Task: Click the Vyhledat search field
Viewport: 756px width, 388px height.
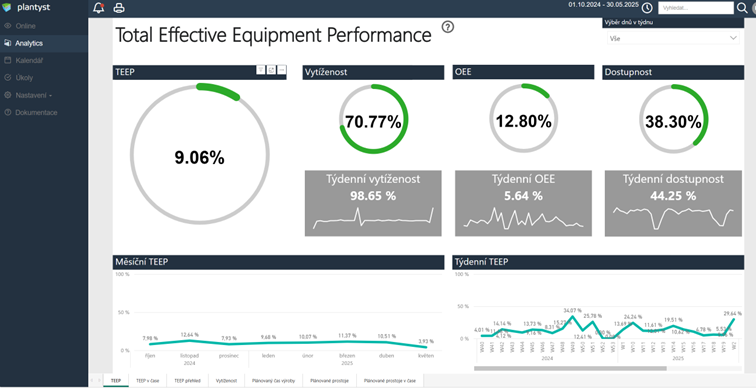Action: tap(696, 8)
